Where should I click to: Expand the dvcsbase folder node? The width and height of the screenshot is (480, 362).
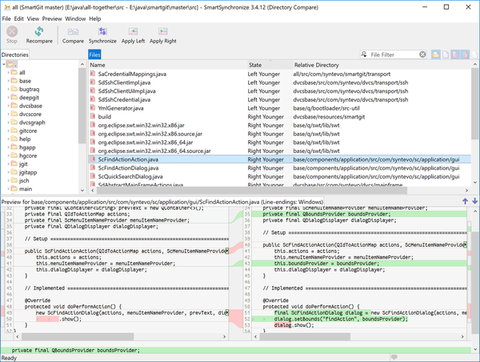pos(8,106)
